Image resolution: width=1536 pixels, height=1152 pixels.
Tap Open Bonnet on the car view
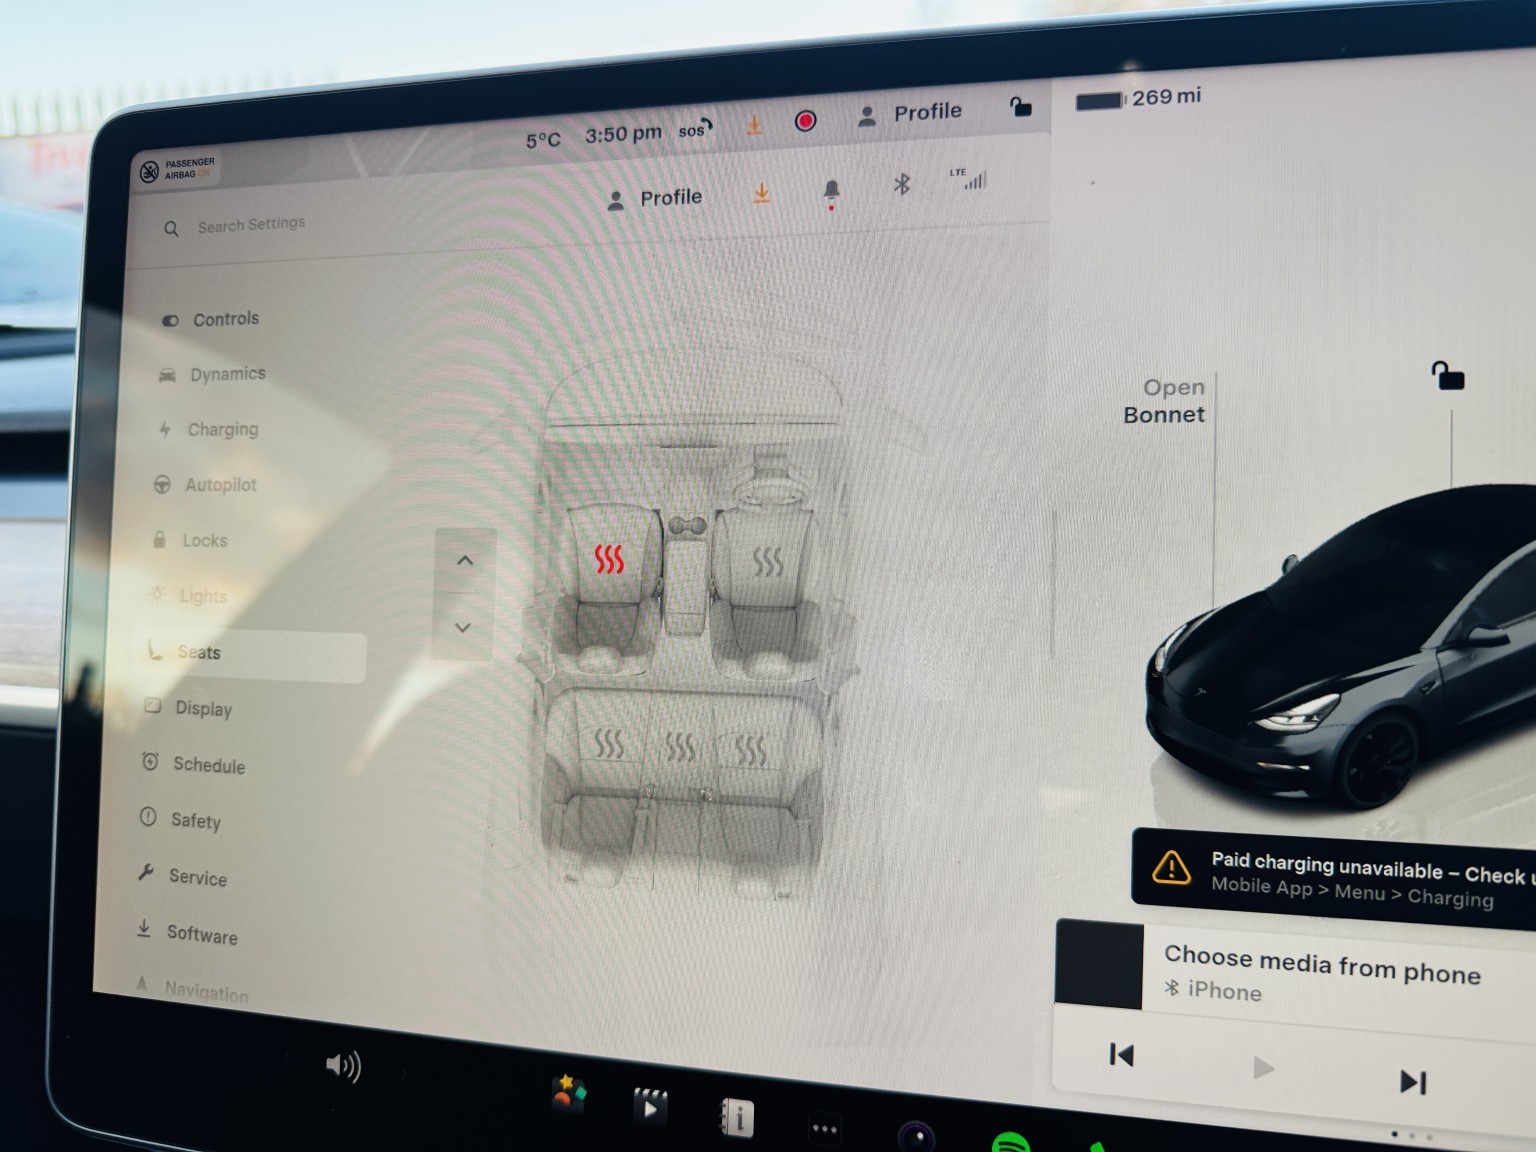pyautogui.click(x=1164, y=401)
